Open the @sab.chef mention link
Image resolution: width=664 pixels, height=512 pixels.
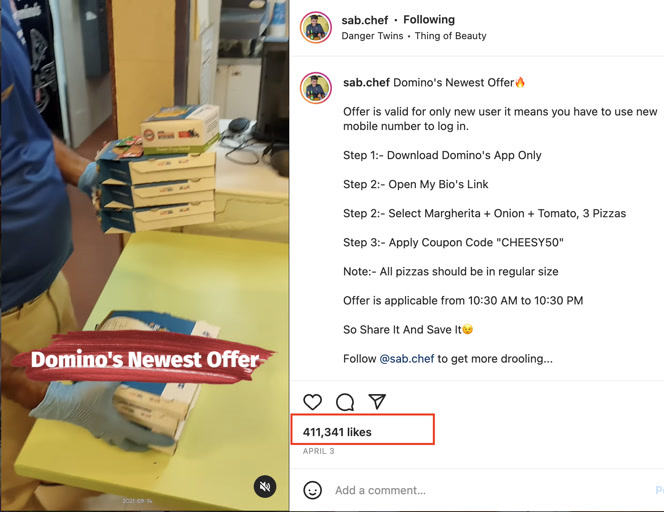[407, 359]
